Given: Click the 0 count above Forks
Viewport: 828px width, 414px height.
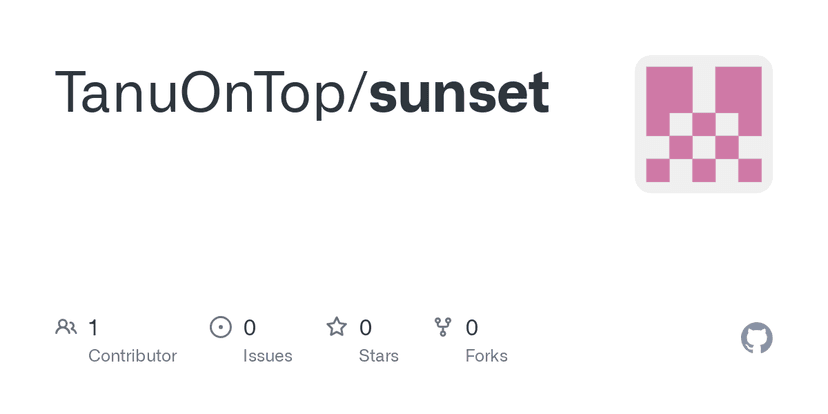Looking at the screenshot, I should pos(472,327).
